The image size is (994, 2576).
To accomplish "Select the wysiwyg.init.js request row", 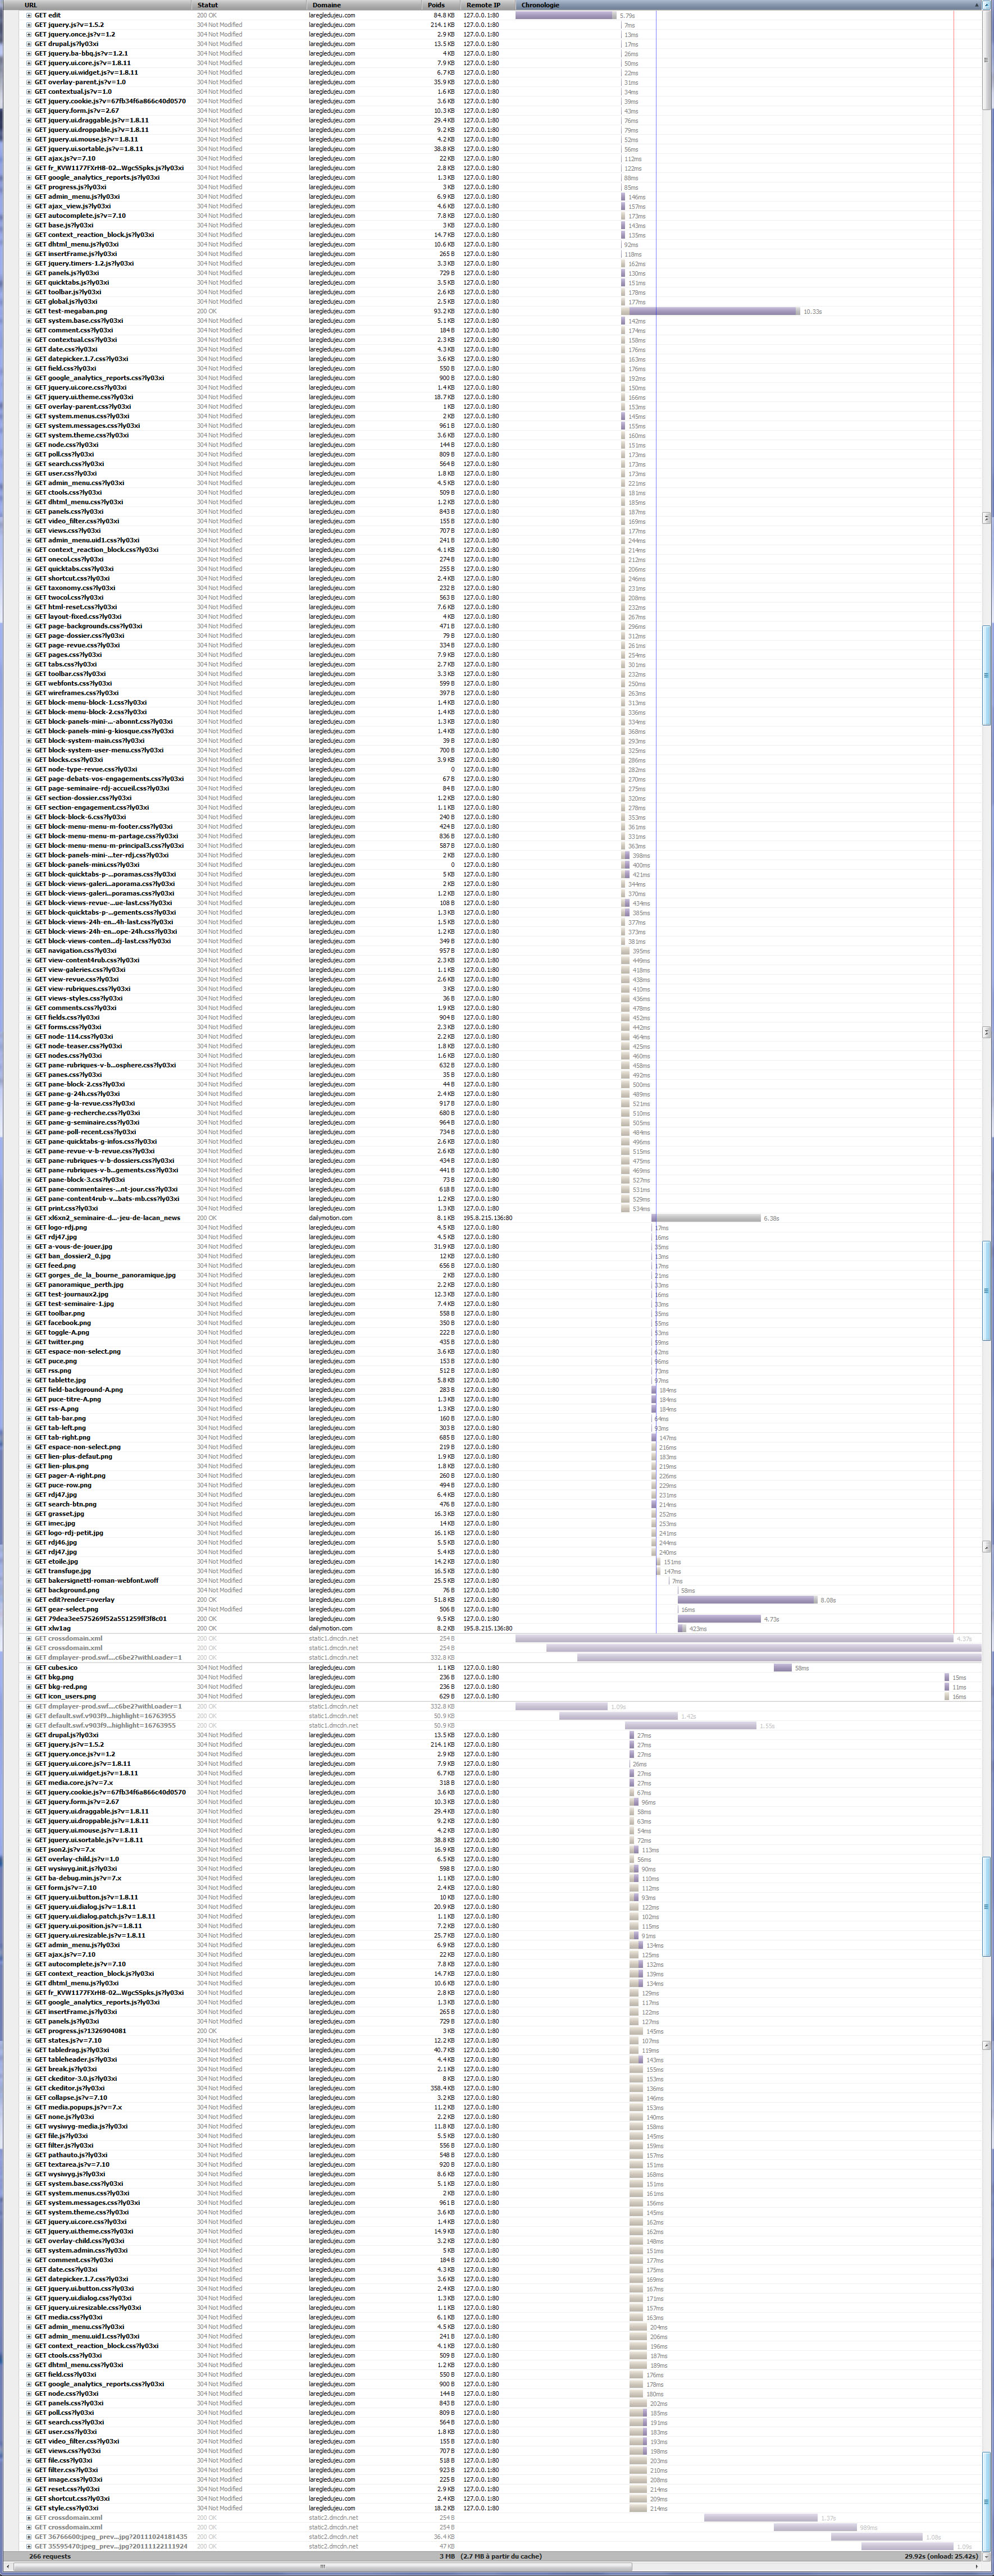I will pos(500,1868).
